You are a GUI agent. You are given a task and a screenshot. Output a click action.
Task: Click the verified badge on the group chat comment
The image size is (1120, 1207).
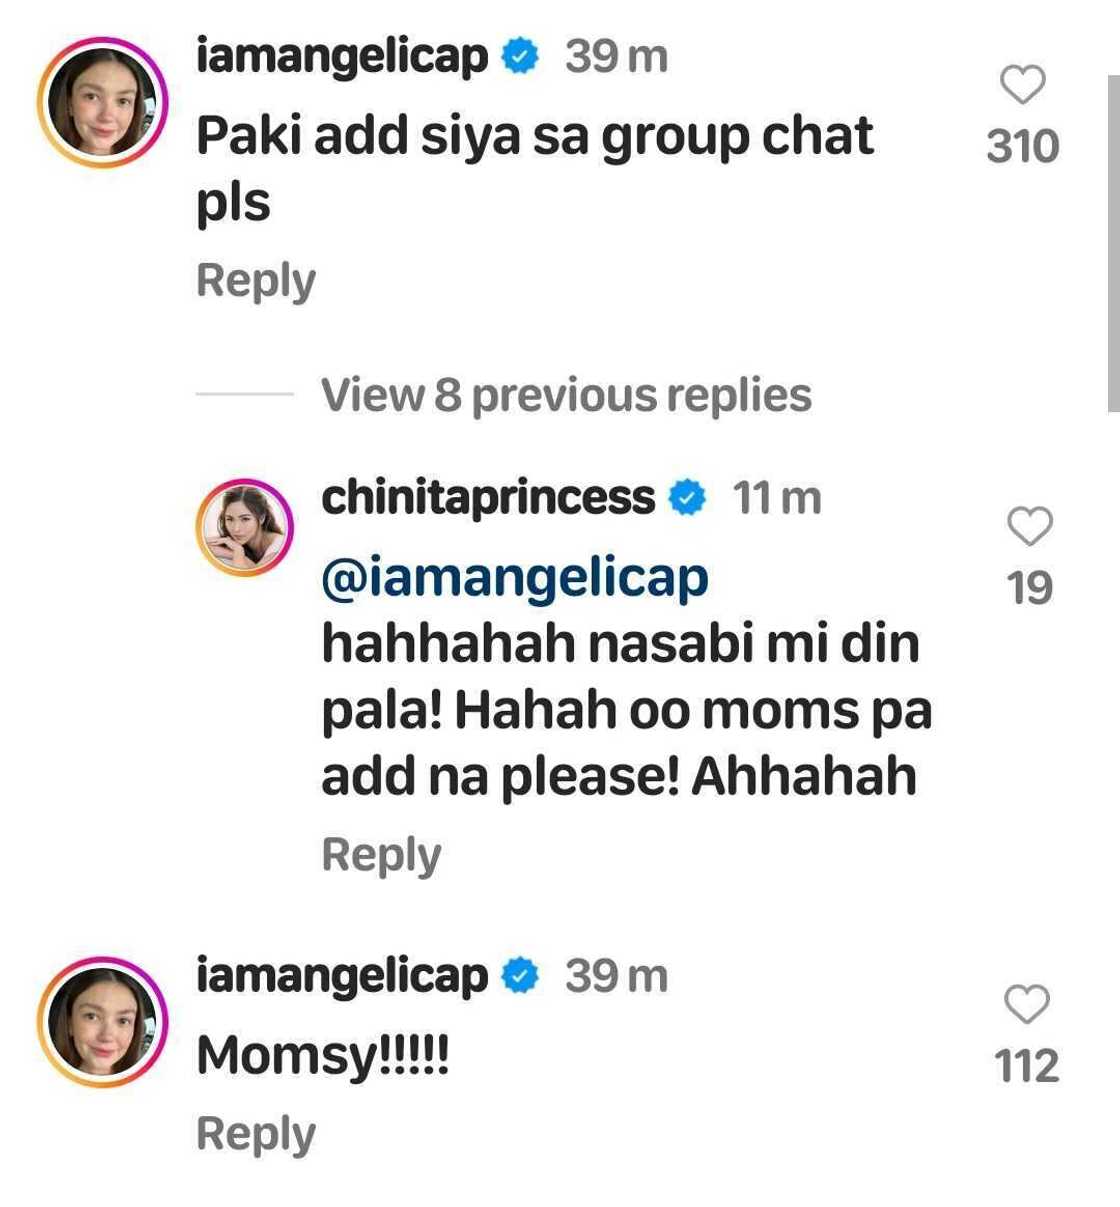tap(520, 57)
